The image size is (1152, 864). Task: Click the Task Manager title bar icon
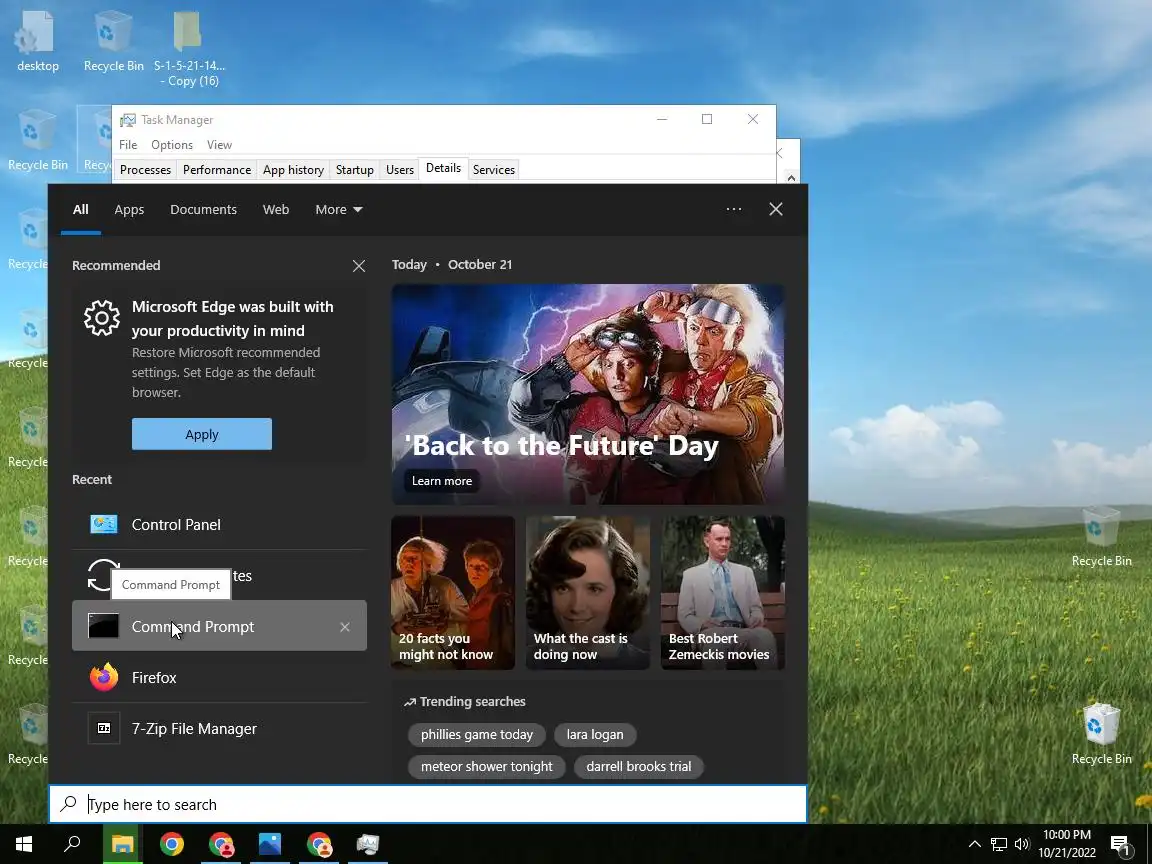pyautogui.click(x=128, y=120)
